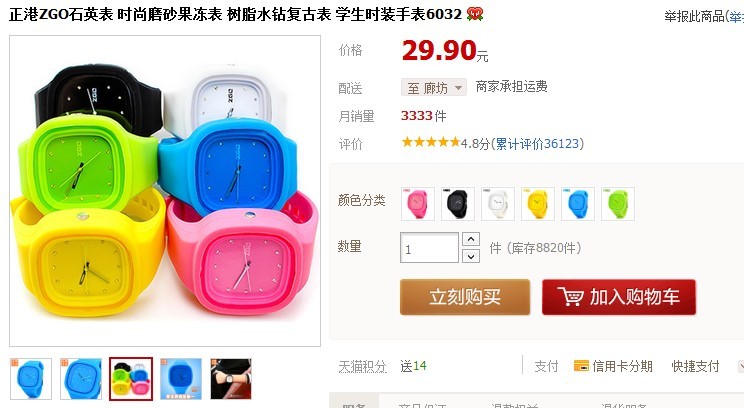The height and width of the screenshot is (408, 744).
Task: Decrease quantity with the down arrow
Action: (471, 256)
